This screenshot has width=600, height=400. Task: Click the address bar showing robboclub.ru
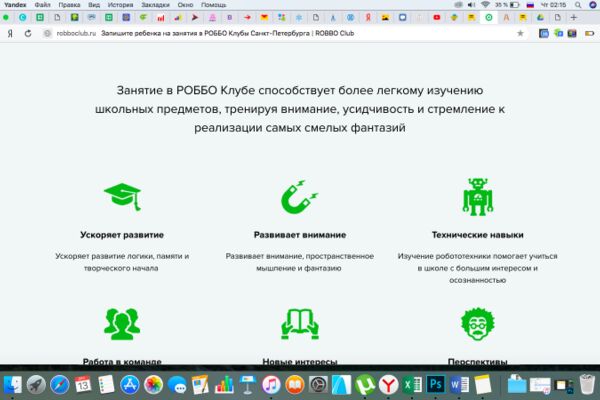pyautogui.click(x=283, y=33)
